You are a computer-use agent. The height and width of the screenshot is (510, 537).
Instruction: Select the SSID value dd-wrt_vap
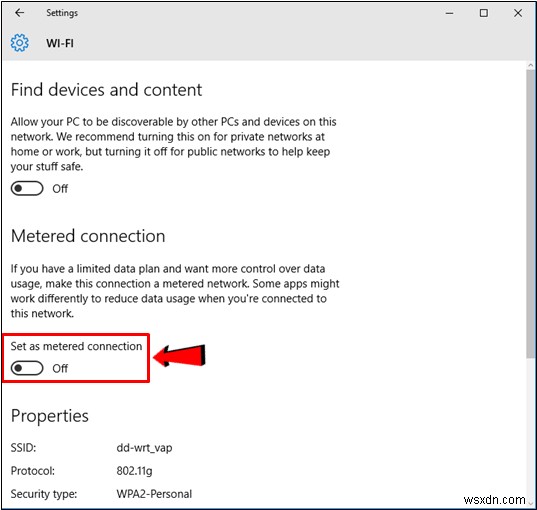144,448
